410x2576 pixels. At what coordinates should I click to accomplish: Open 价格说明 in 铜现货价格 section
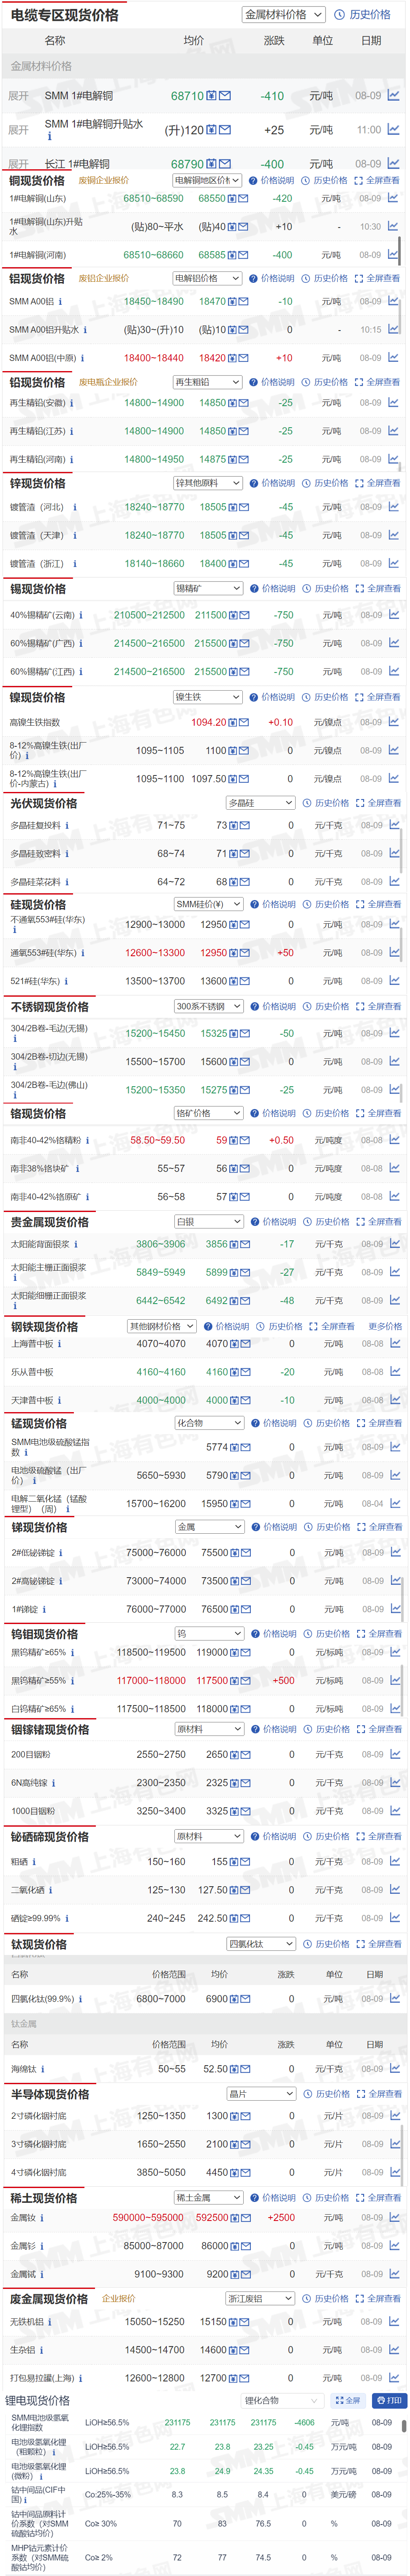tap(272, 181)
